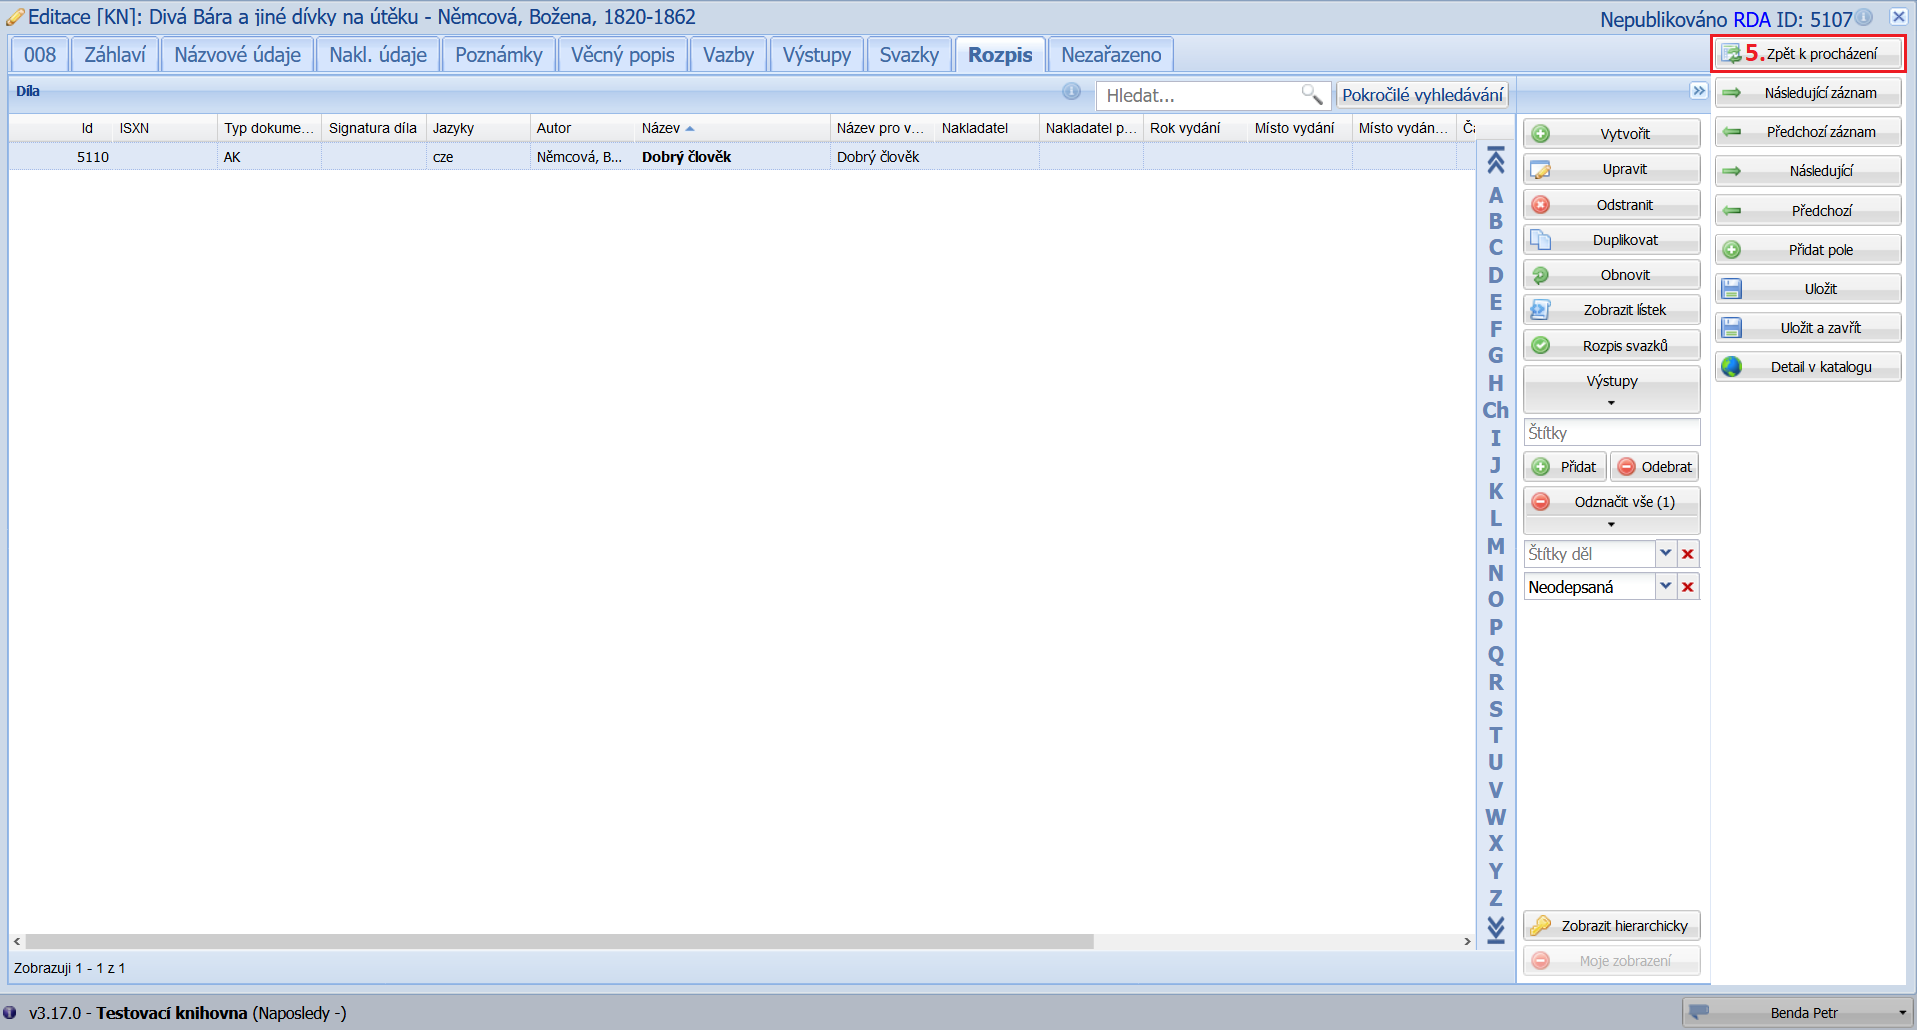
Task: Open the Štítky děl dropdown
Action: [x=1665, y=553]
